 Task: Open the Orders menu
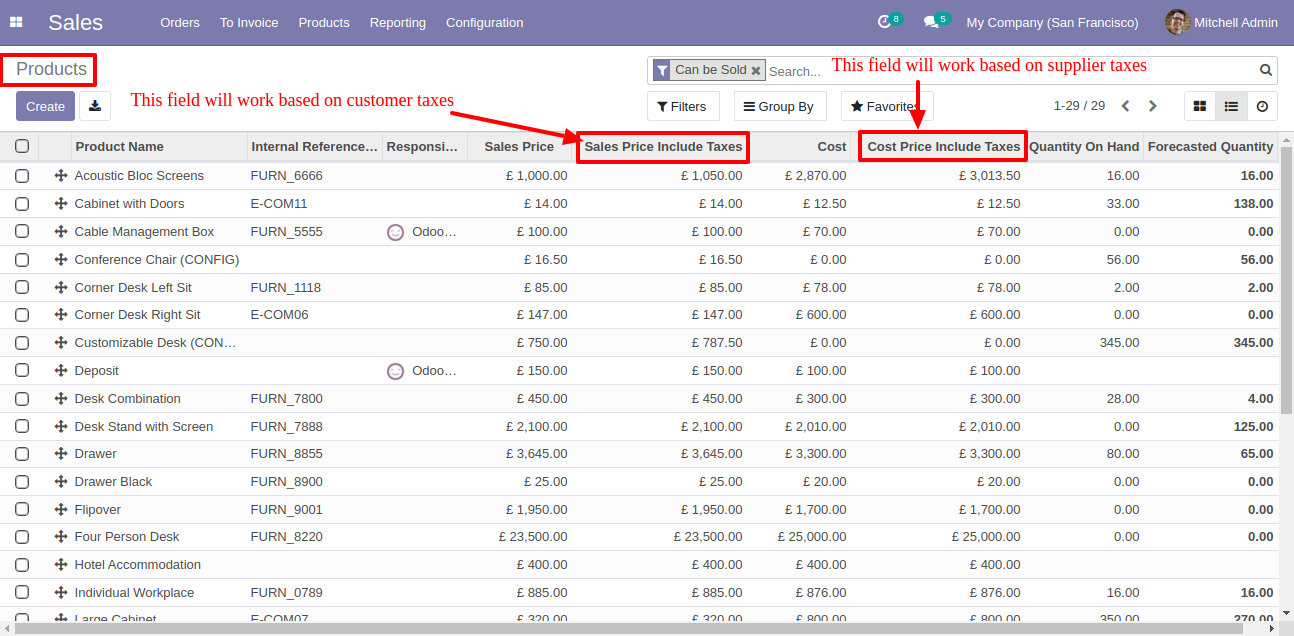click(x=180, y=22)
